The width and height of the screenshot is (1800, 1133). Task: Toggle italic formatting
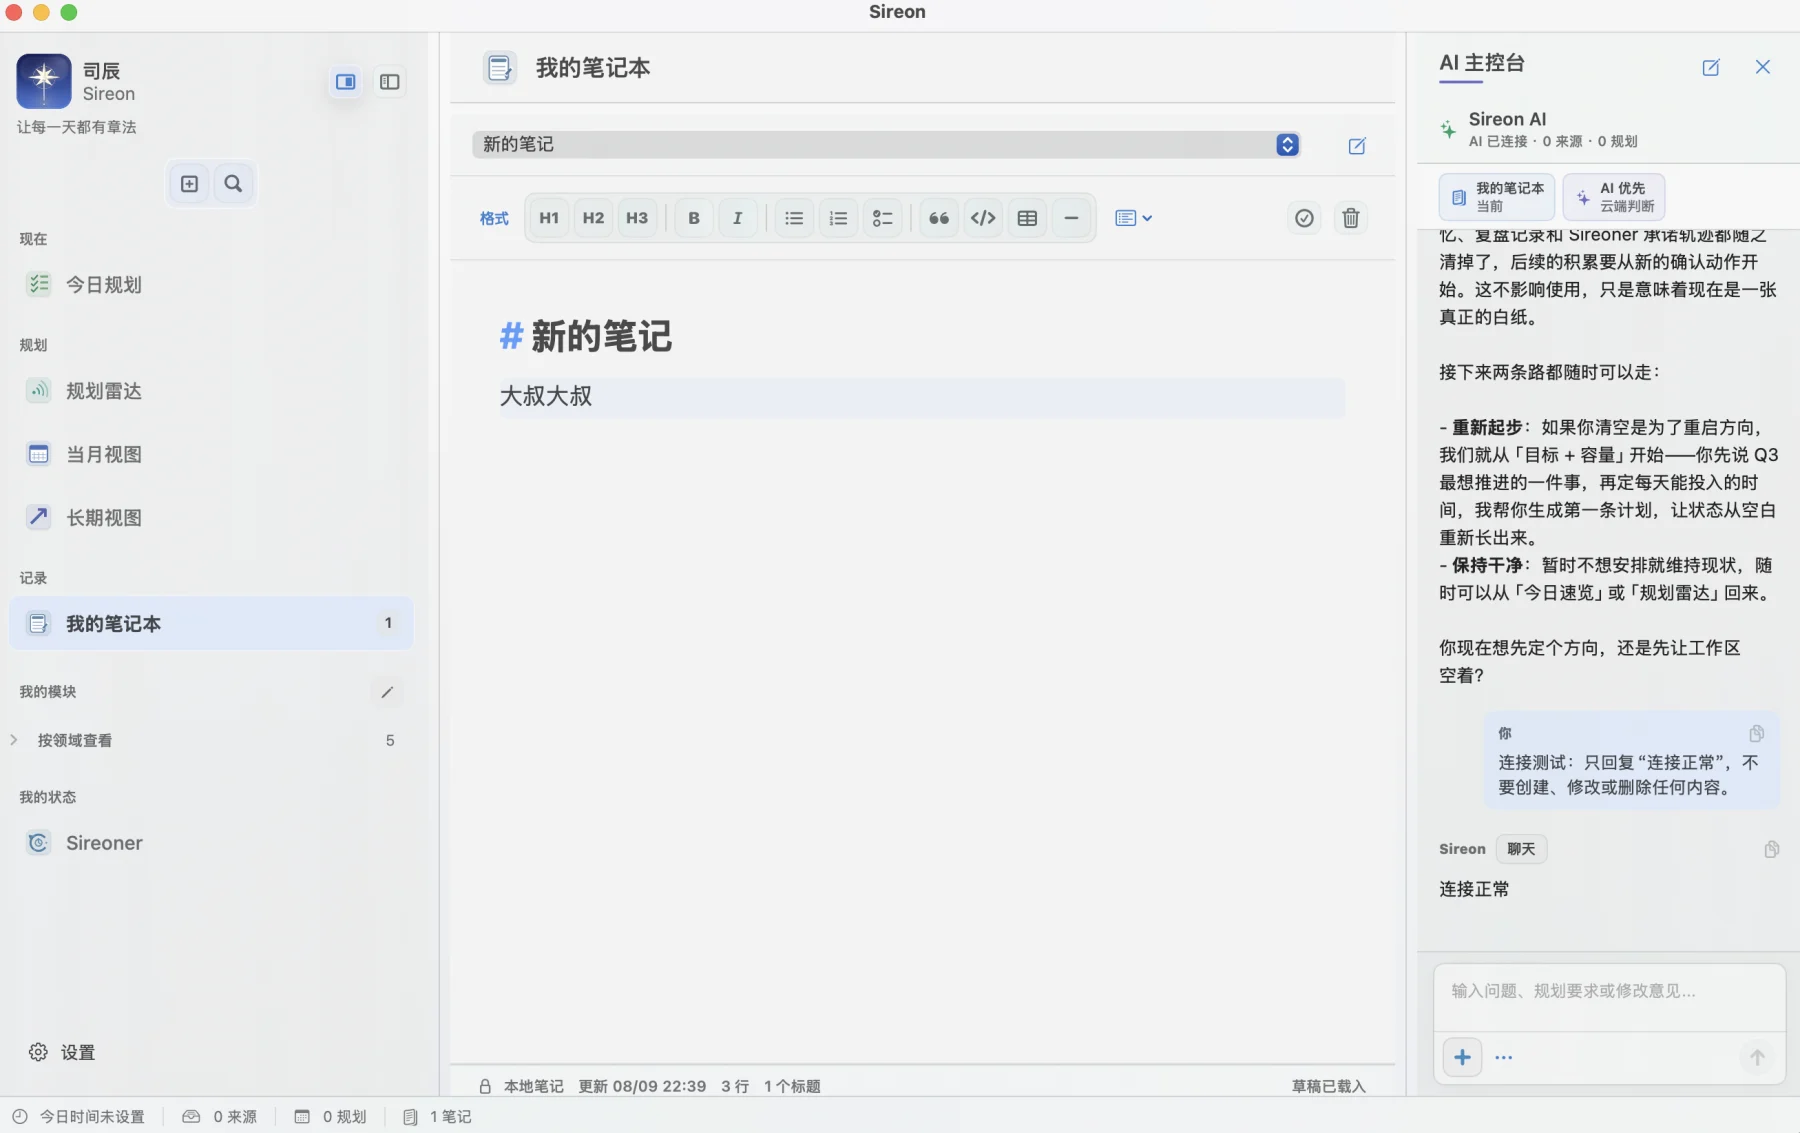pos(738,218)
